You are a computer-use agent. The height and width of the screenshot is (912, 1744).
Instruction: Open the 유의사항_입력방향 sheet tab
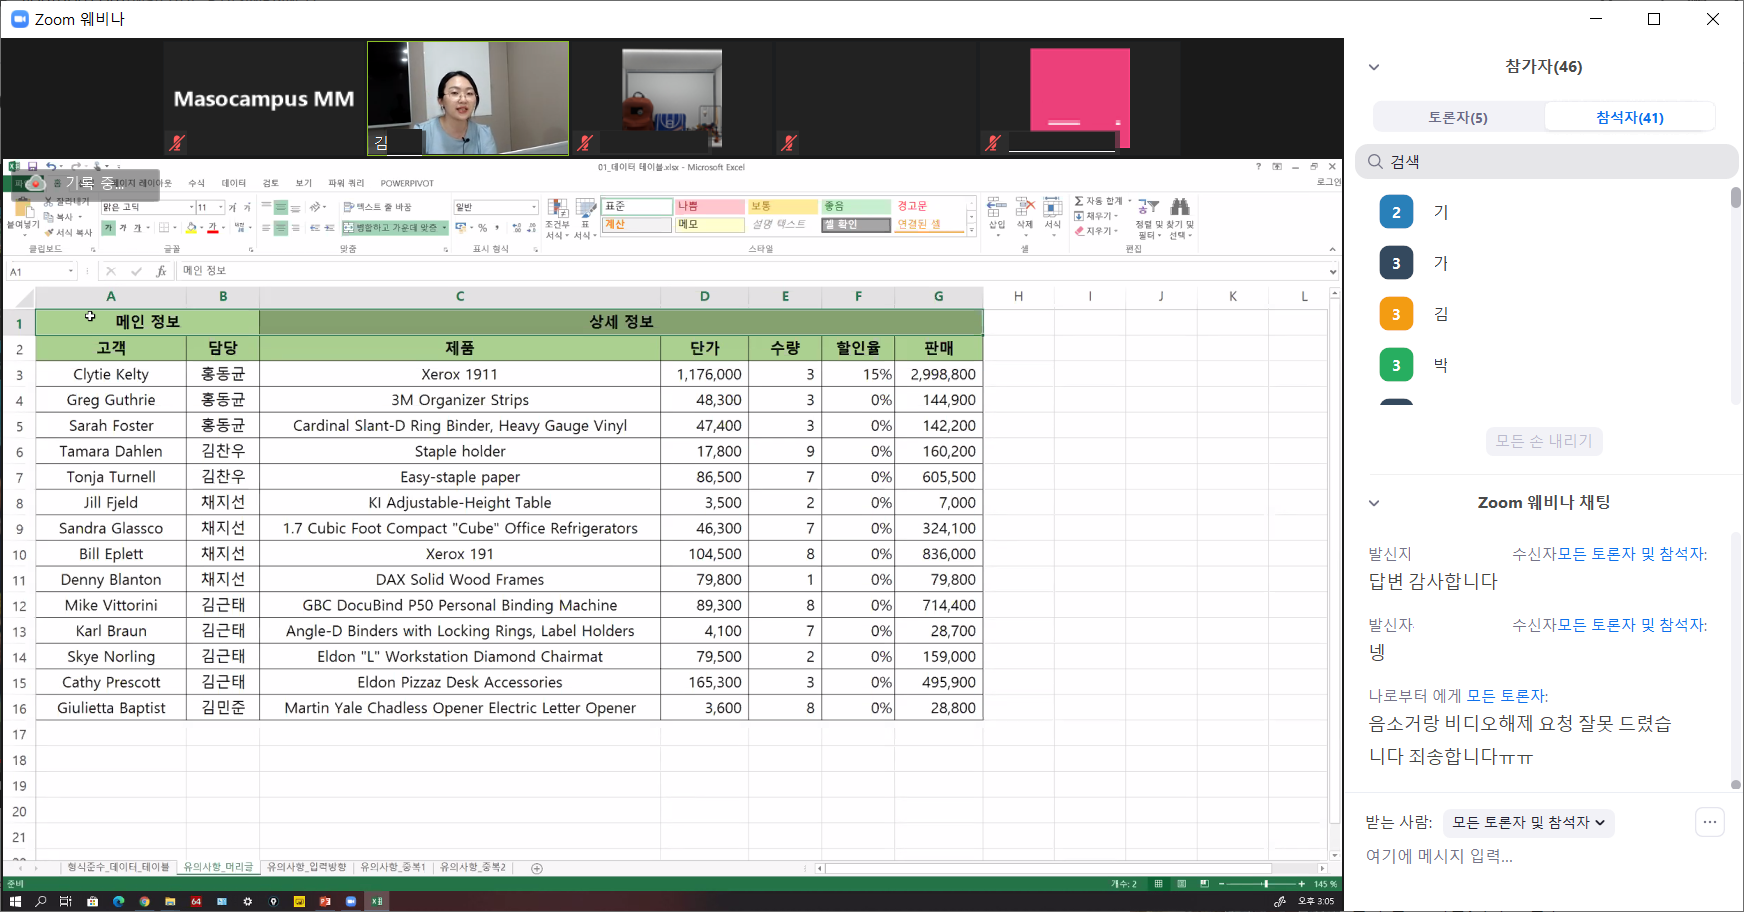(x=306, y=867)
